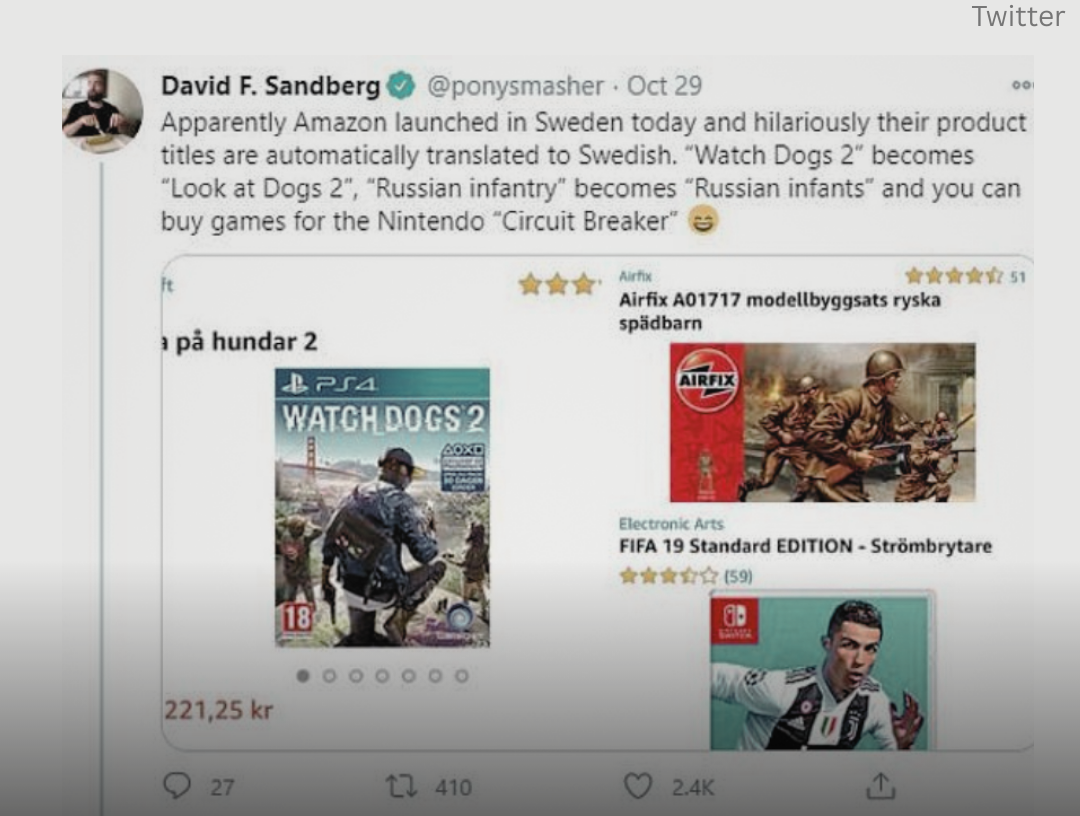Open the three-dot tweet options menu
The width and height of the screenshot is (1080, 816).
click(1022, 85)
